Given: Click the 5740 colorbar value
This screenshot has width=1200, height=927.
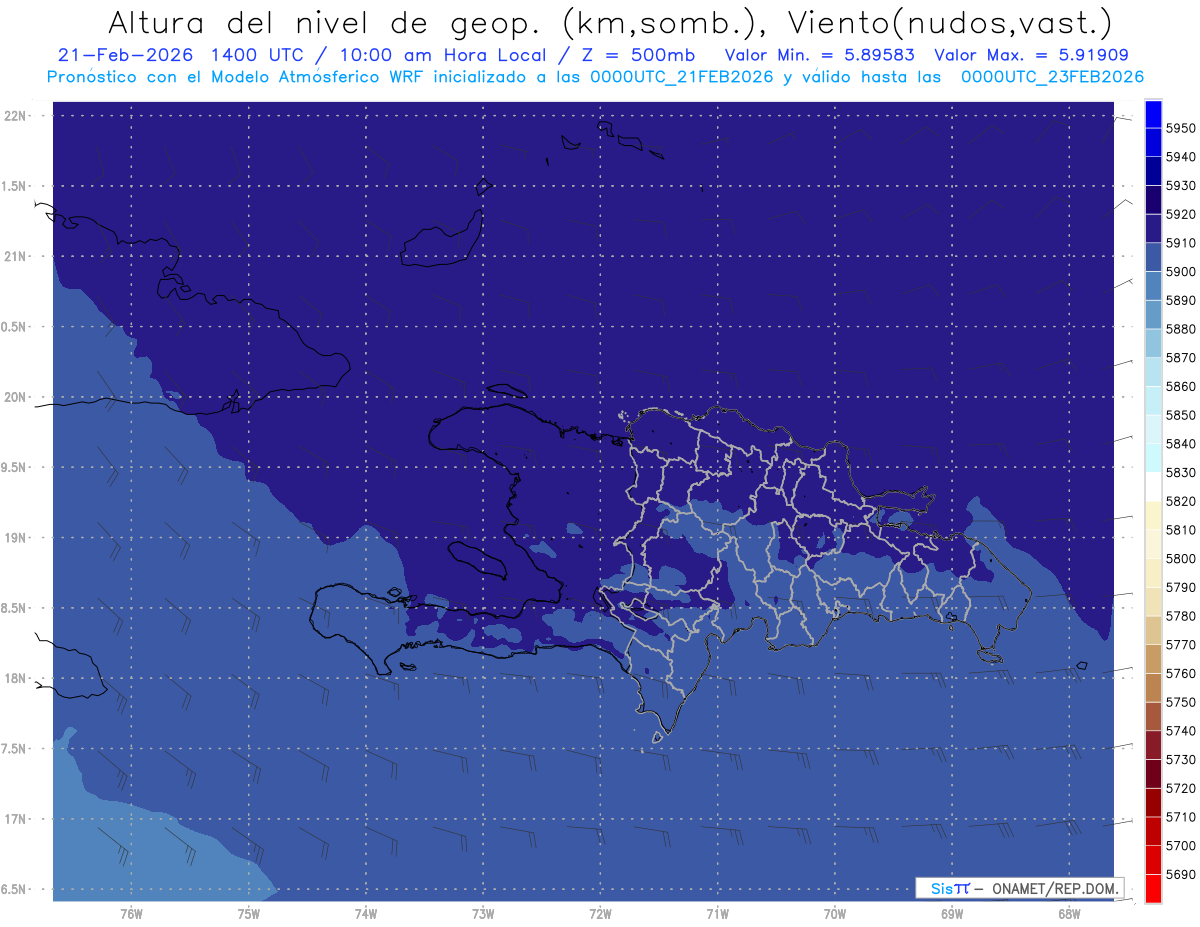Looking at the screenshot, I should pyautogui.click(x=1180, y=731).
